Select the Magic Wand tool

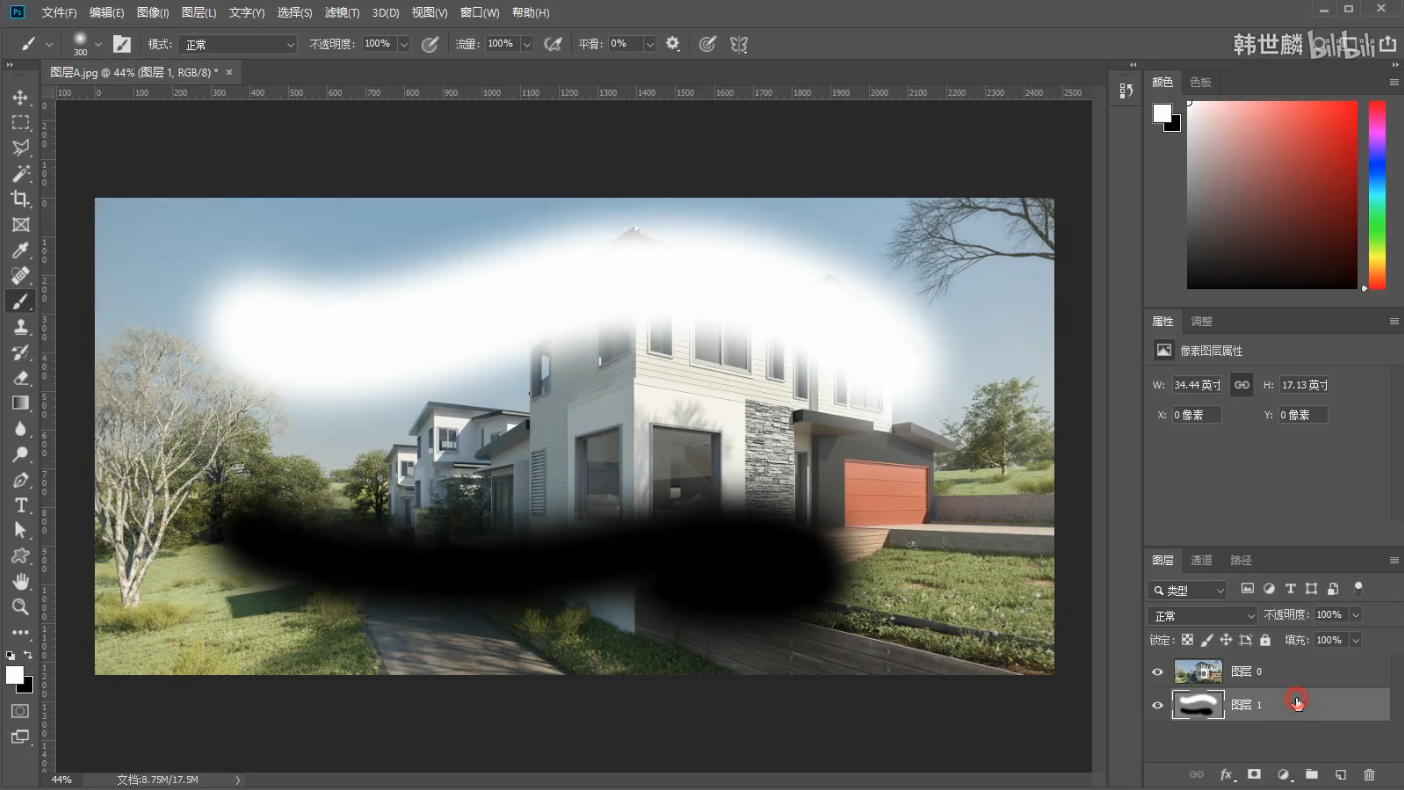(20, 174)
